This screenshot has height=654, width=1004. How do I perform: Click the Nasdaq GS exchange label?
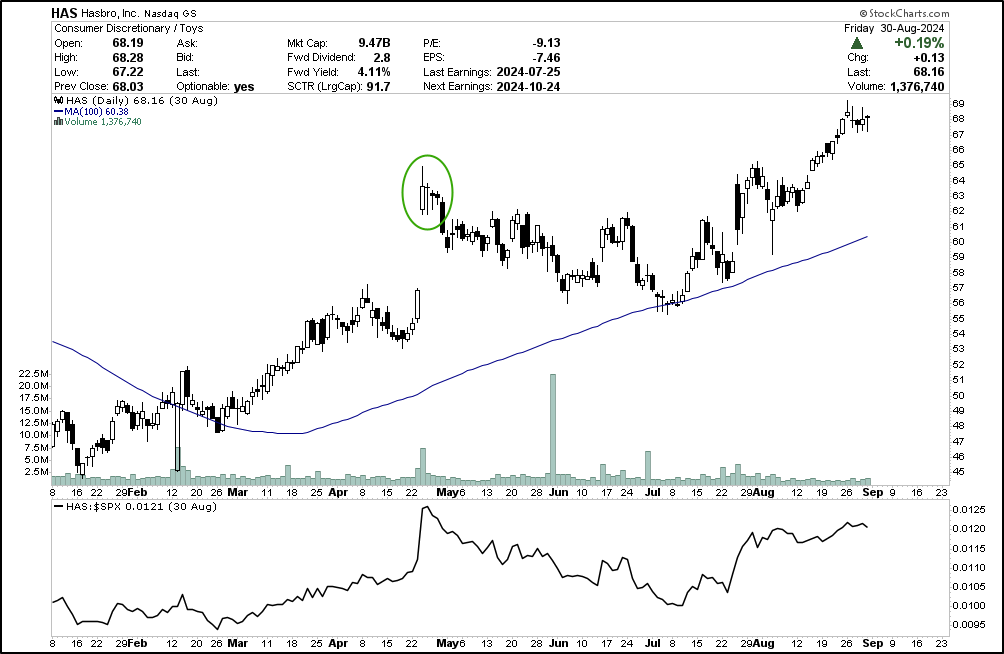click(x=170, y=13)
